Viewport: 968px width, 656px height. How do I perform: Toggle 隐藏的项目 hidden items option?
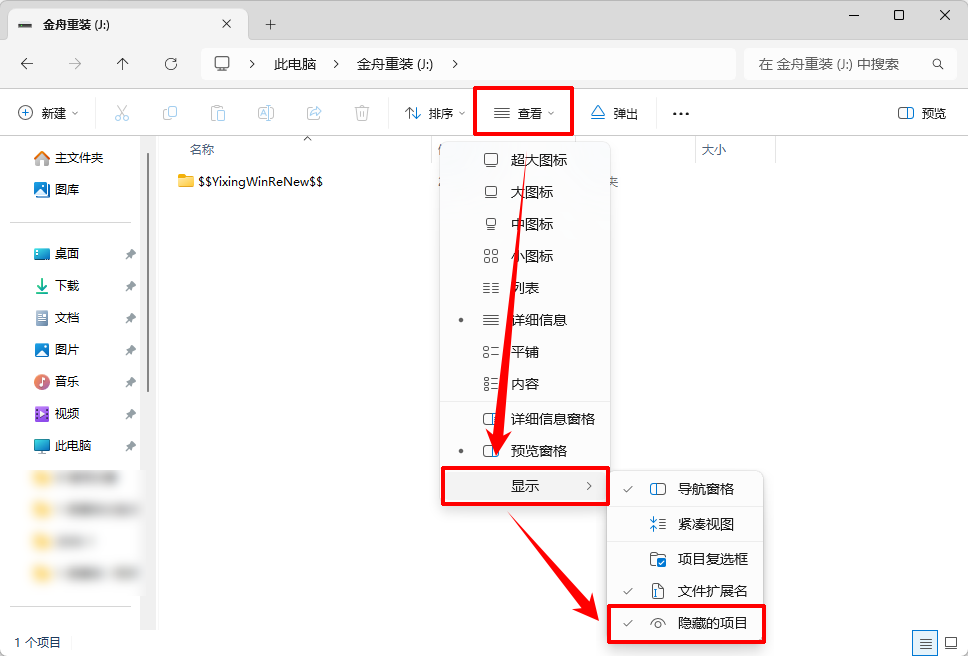coord(686,623)
